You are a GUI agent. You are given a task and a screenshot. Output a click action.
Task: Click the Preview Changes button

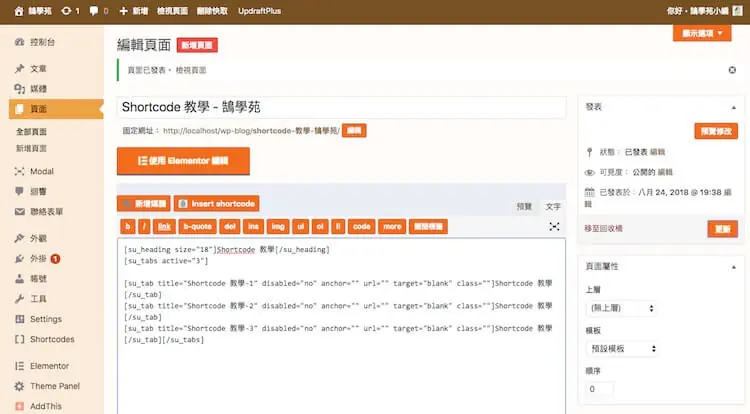coord(716,131)
